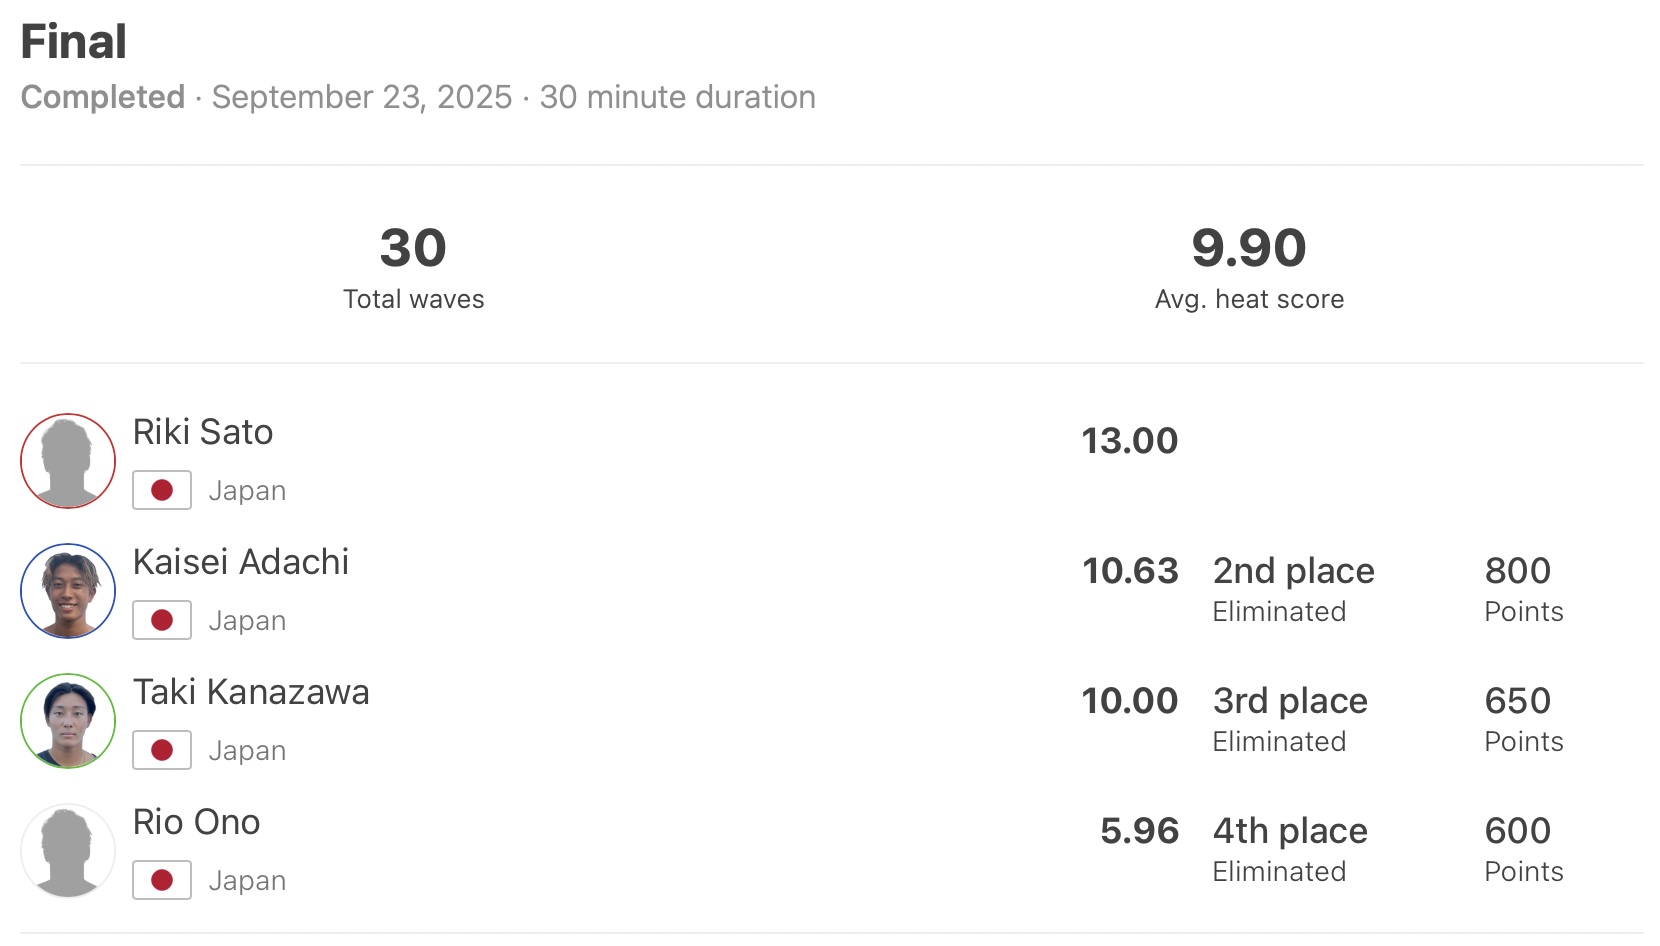The image size is (1660, 946).
Task: Click the 30 Total waves statistic
Action: pyautogui.click(x=413, y=249)
